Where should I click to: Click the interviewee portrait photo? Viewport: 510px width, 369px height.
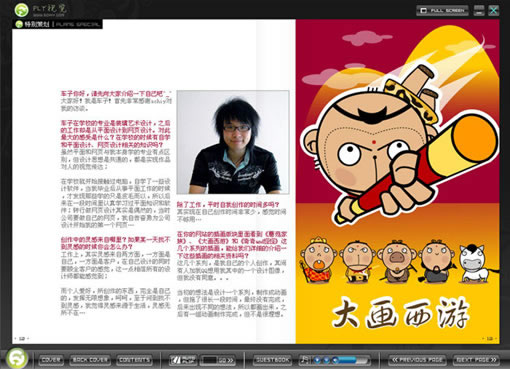233,142
